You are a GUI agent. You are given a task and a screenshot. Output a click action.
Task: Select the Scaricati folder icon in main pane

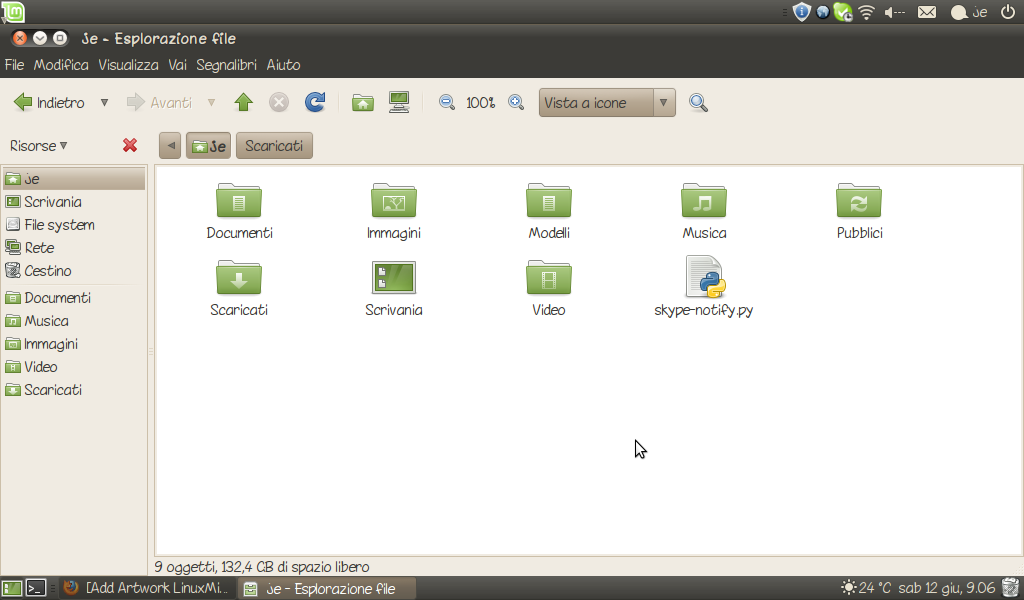[239, 278]
